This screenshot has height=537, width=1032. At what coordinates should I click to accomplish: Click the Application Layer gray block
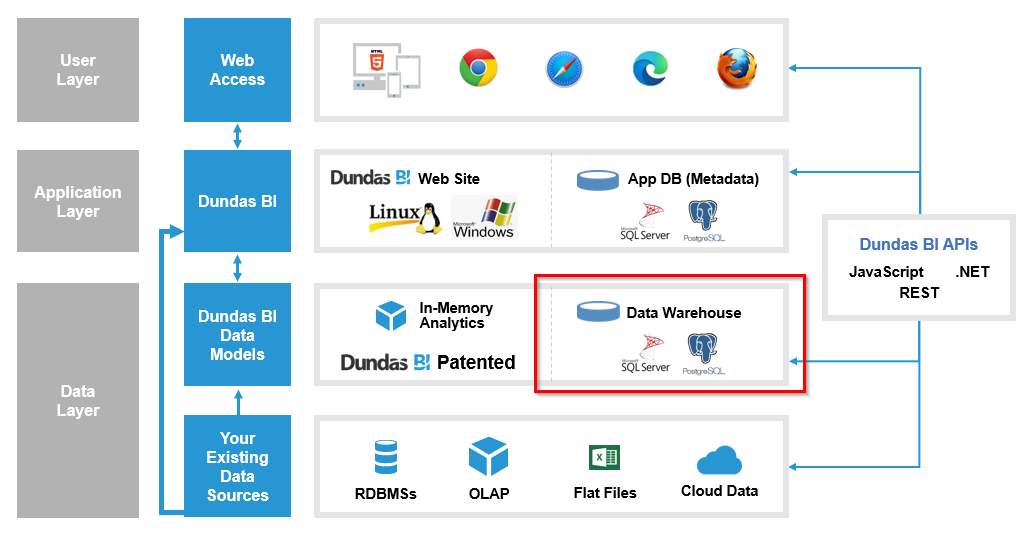click(78, 201)
